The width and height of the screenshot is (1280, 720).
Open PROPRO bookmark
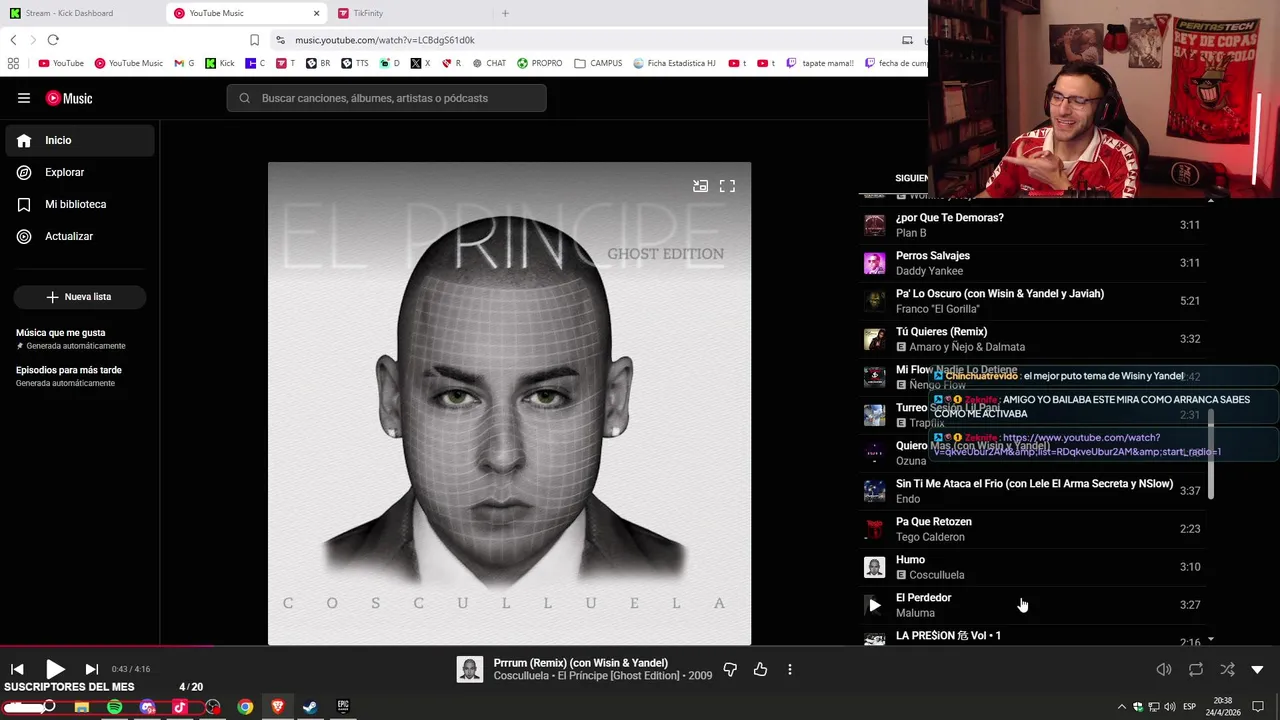[x=539, y=63]
